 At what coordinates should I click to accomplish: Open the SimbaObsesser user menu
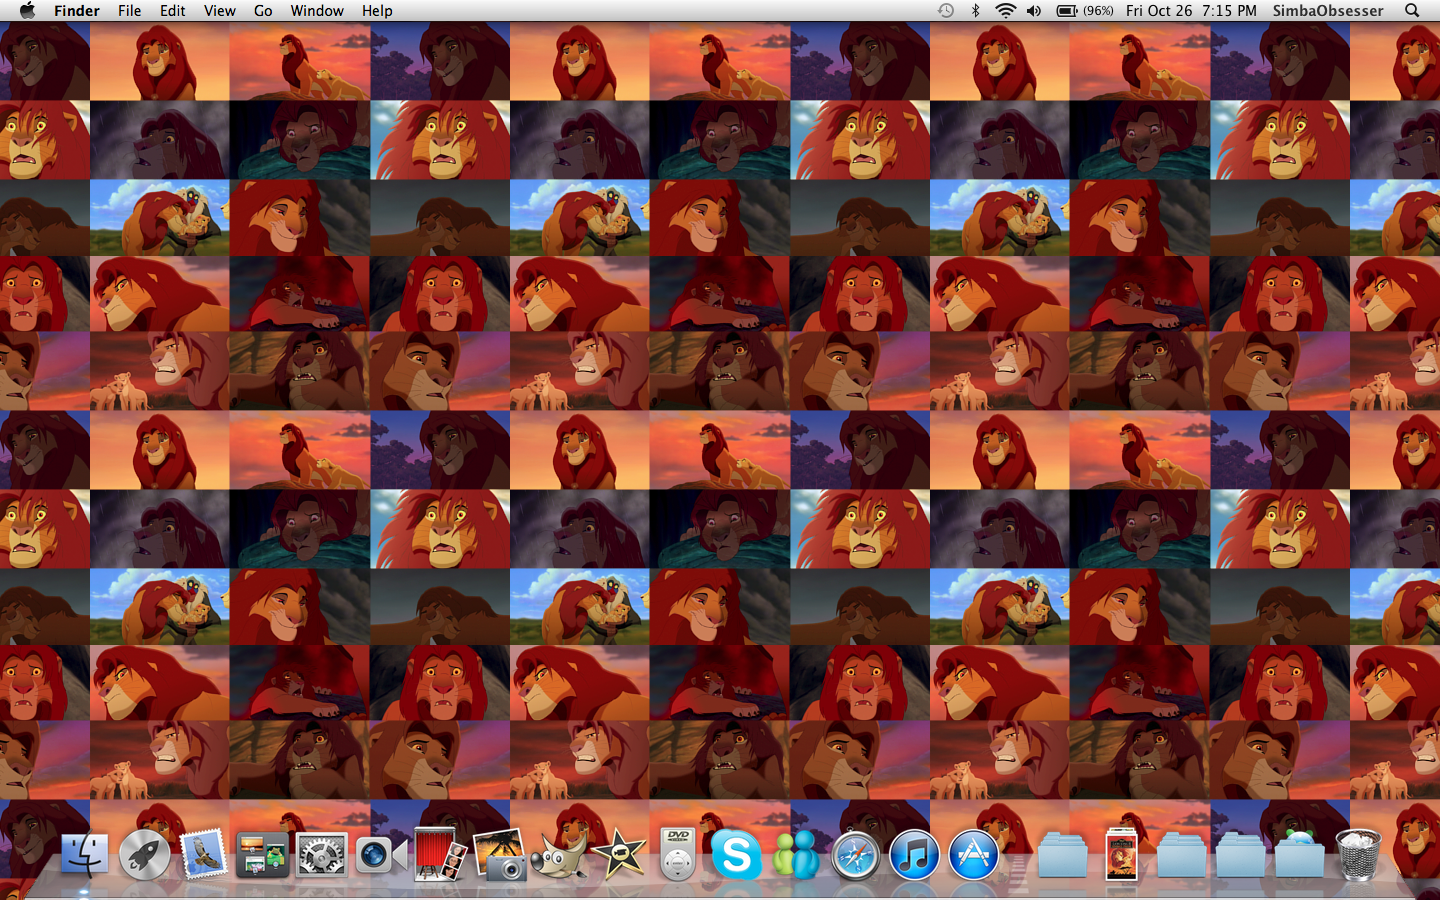1327,11
